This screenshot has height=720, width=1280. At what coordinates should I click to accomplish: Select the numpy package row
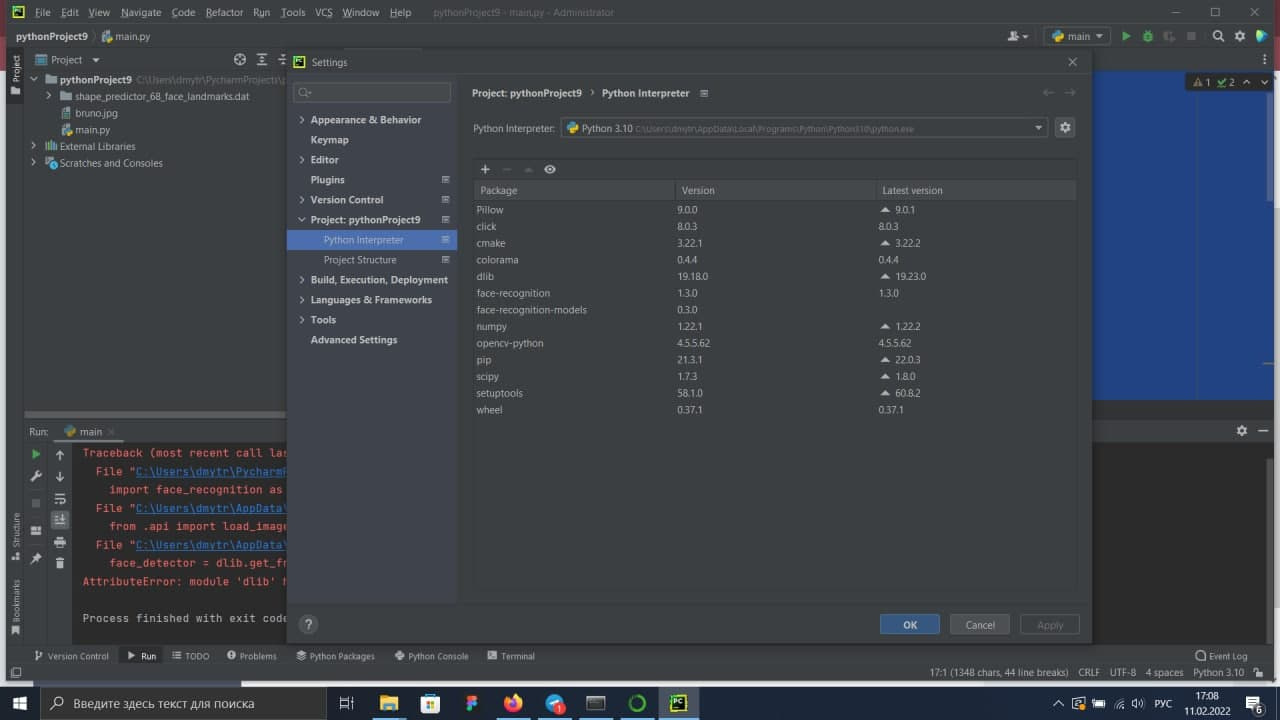[x=775, y=326]
